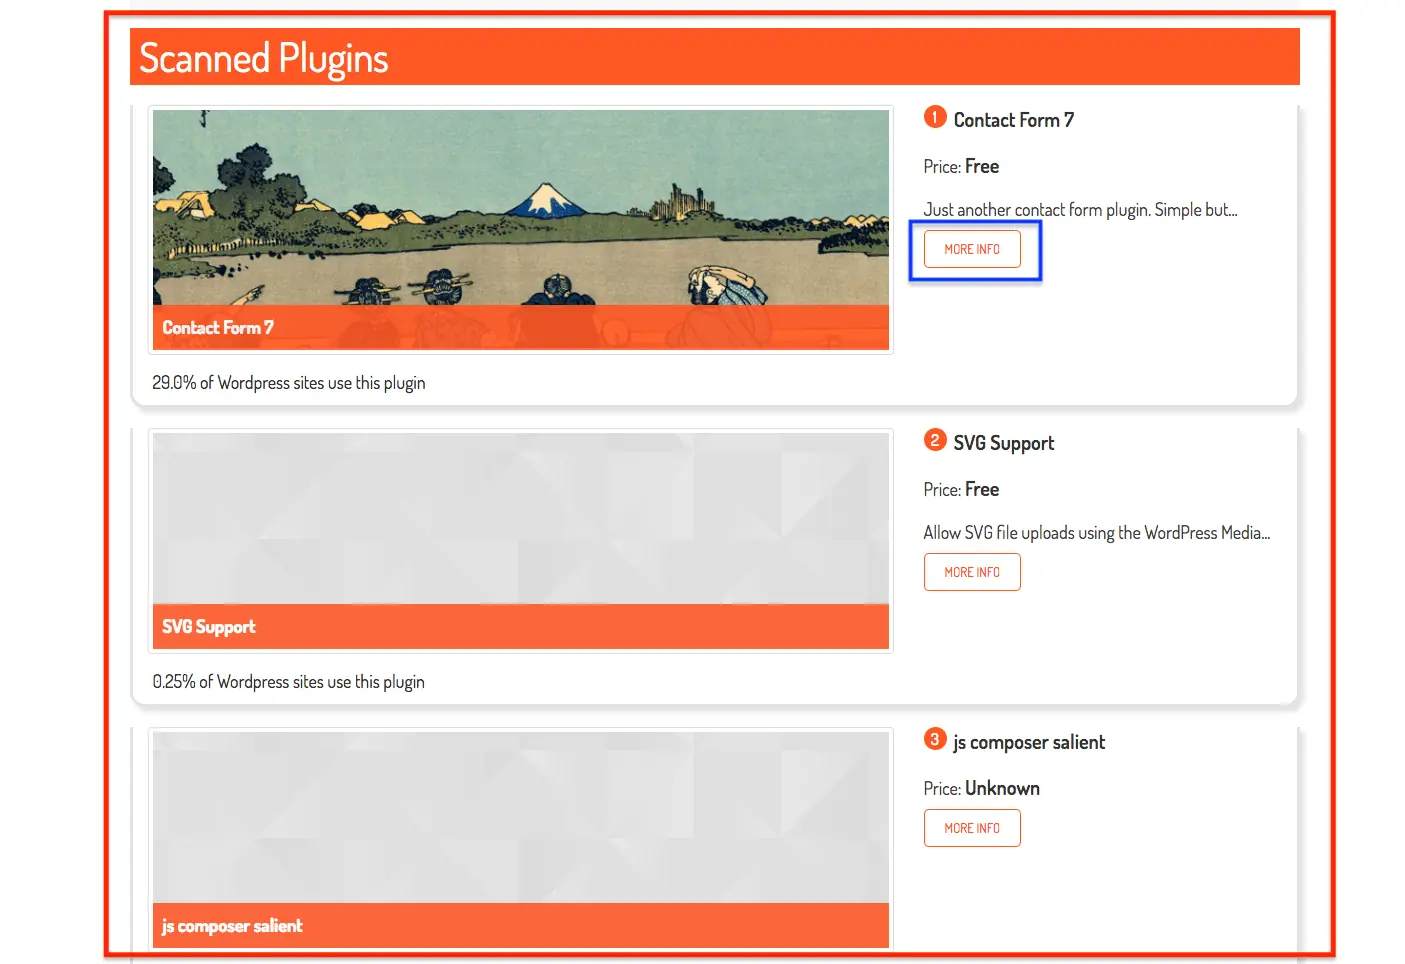
Task: Select the SVG Support plugin title
Action: [x=1003, y=443]
